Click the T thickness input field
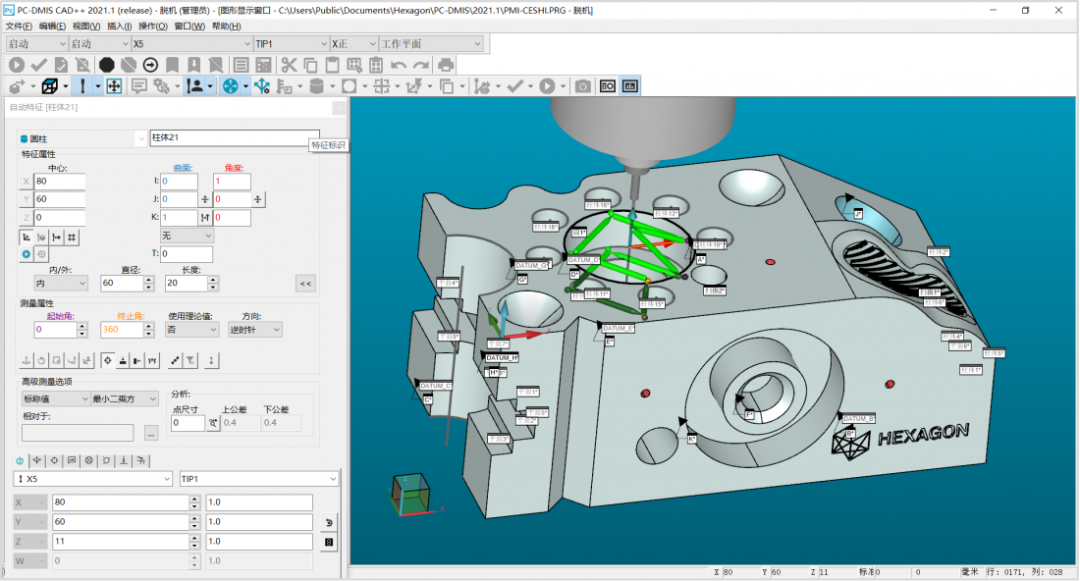The image size is (1080, 581). click(187, 254)
